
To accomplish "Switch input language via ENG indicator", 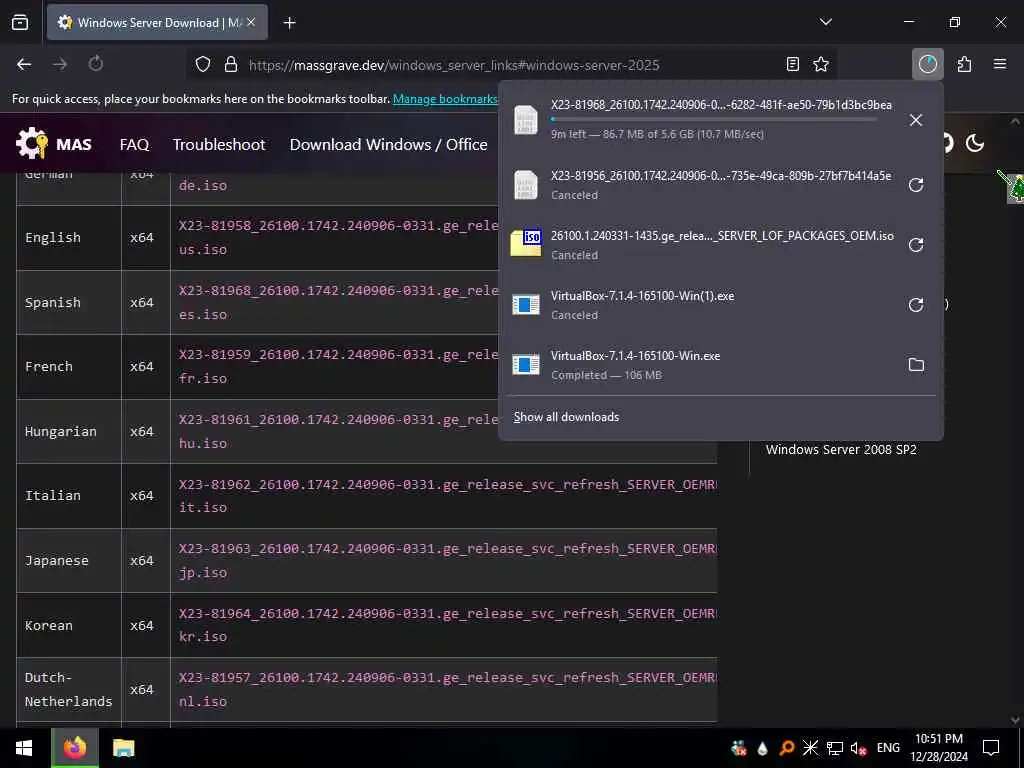I will (888, 748).
